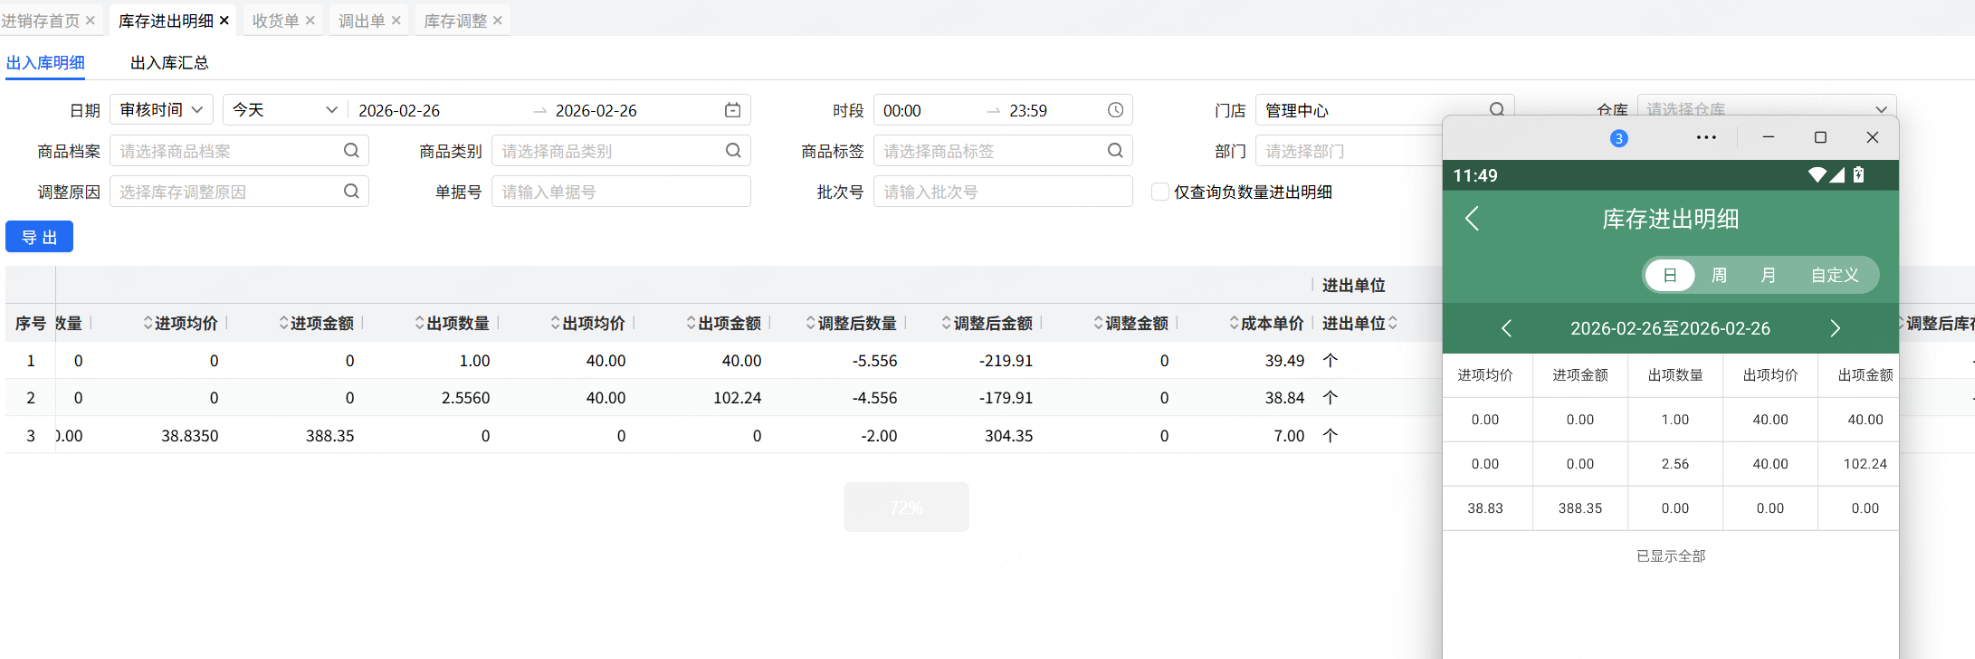The image size is (1975, 659).
Task: Select 出入库汇总 sub-tab
Action: [x=169, y=62]
